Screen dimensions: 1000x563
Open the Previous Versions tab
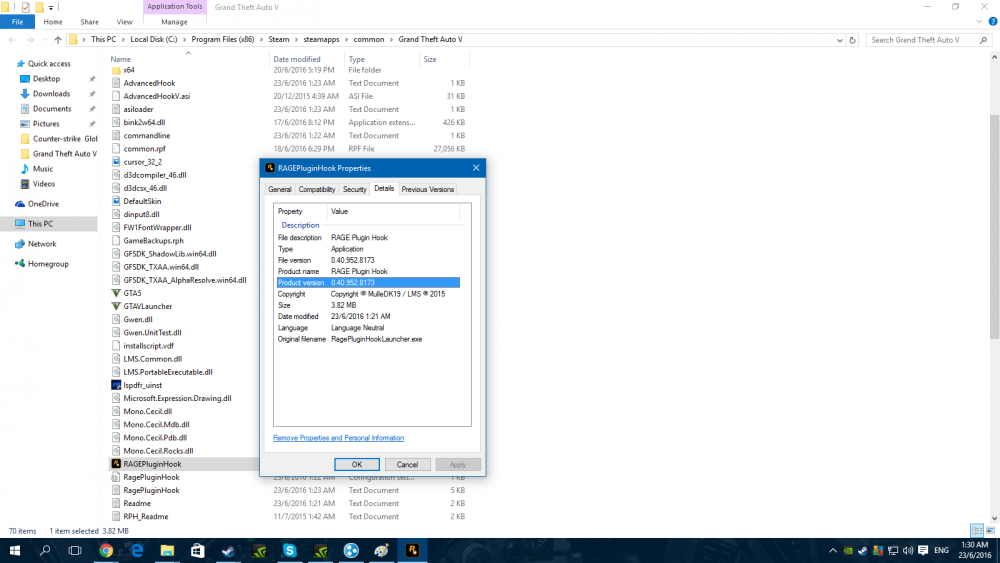pyautogui.click(x=427, y=189)
